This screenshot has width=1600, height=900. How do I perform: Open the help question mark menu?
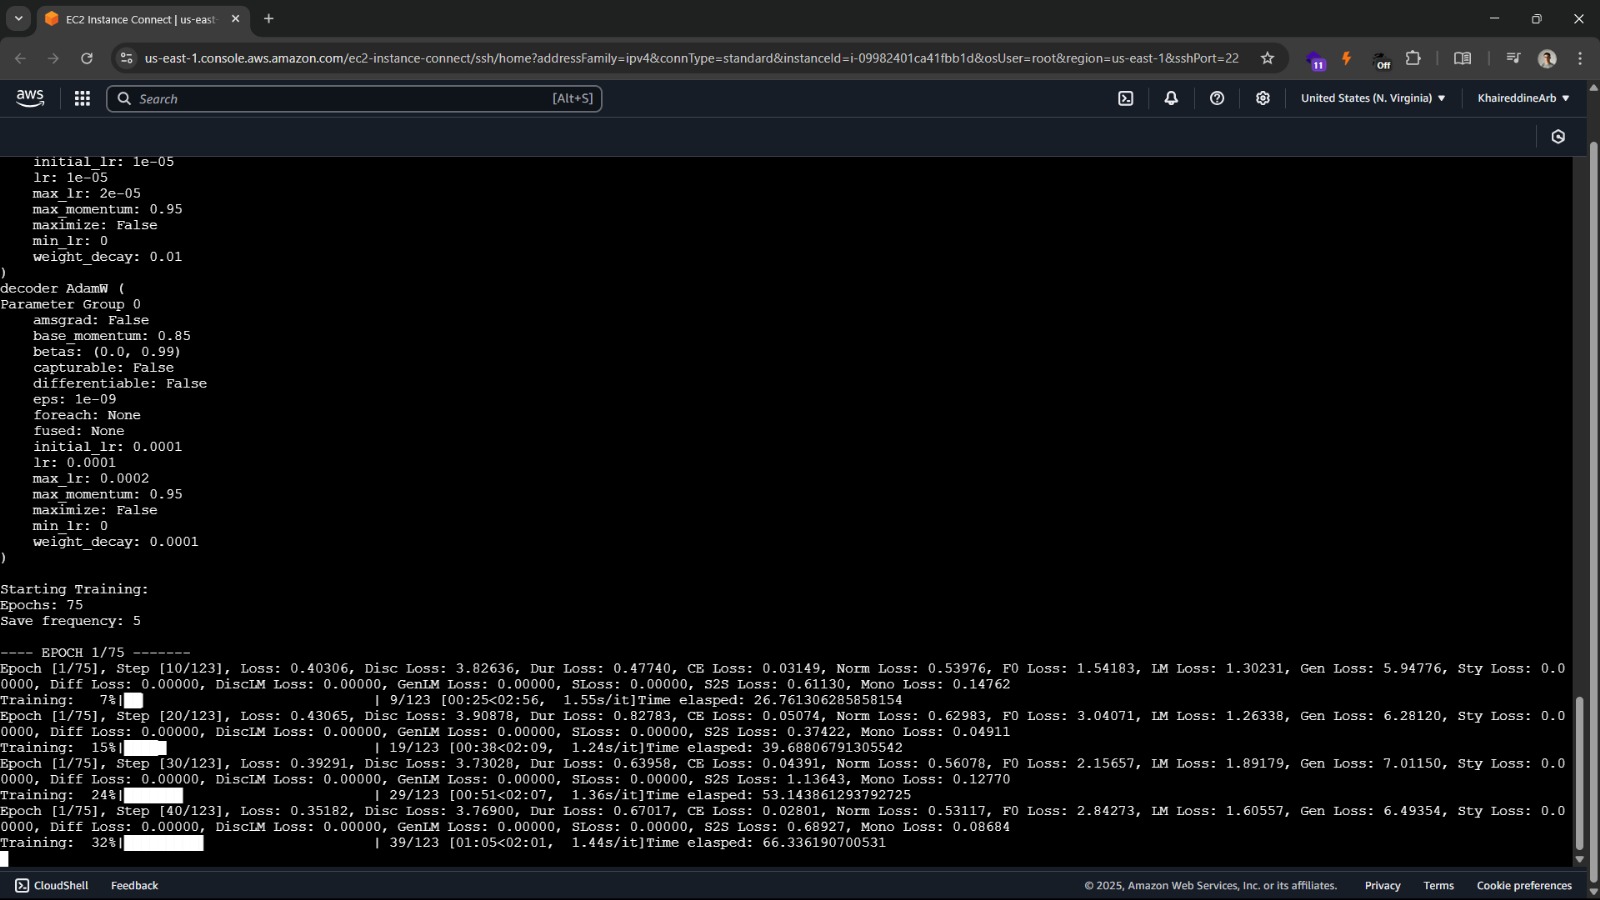click(1217, 98)
